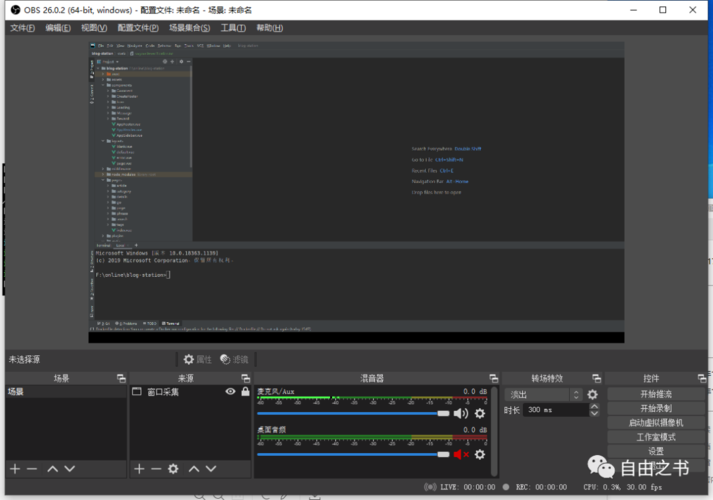713x500 pixels.
Task: Pop out the 混音器 dock panel
Action: coord(493,378)
